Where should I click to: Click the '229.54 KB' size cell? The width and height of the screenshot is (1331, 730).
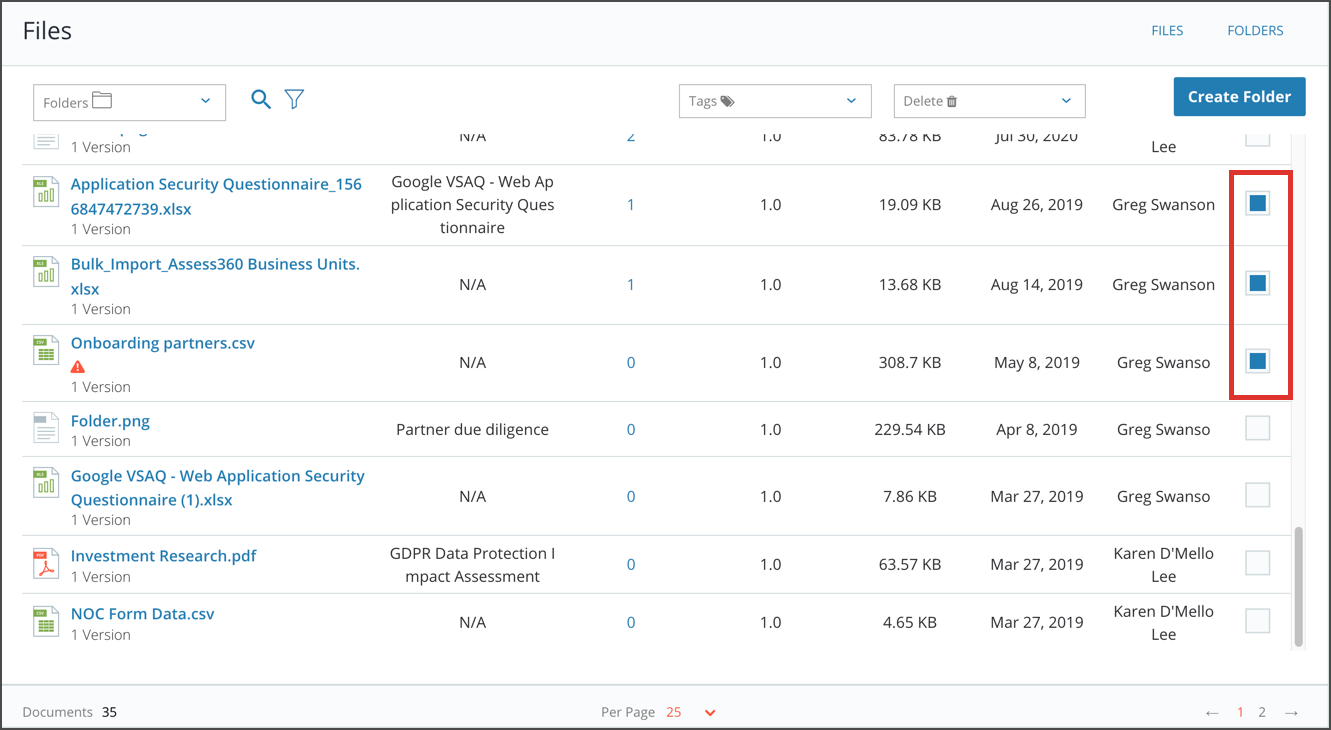click(x=910, y=430)
